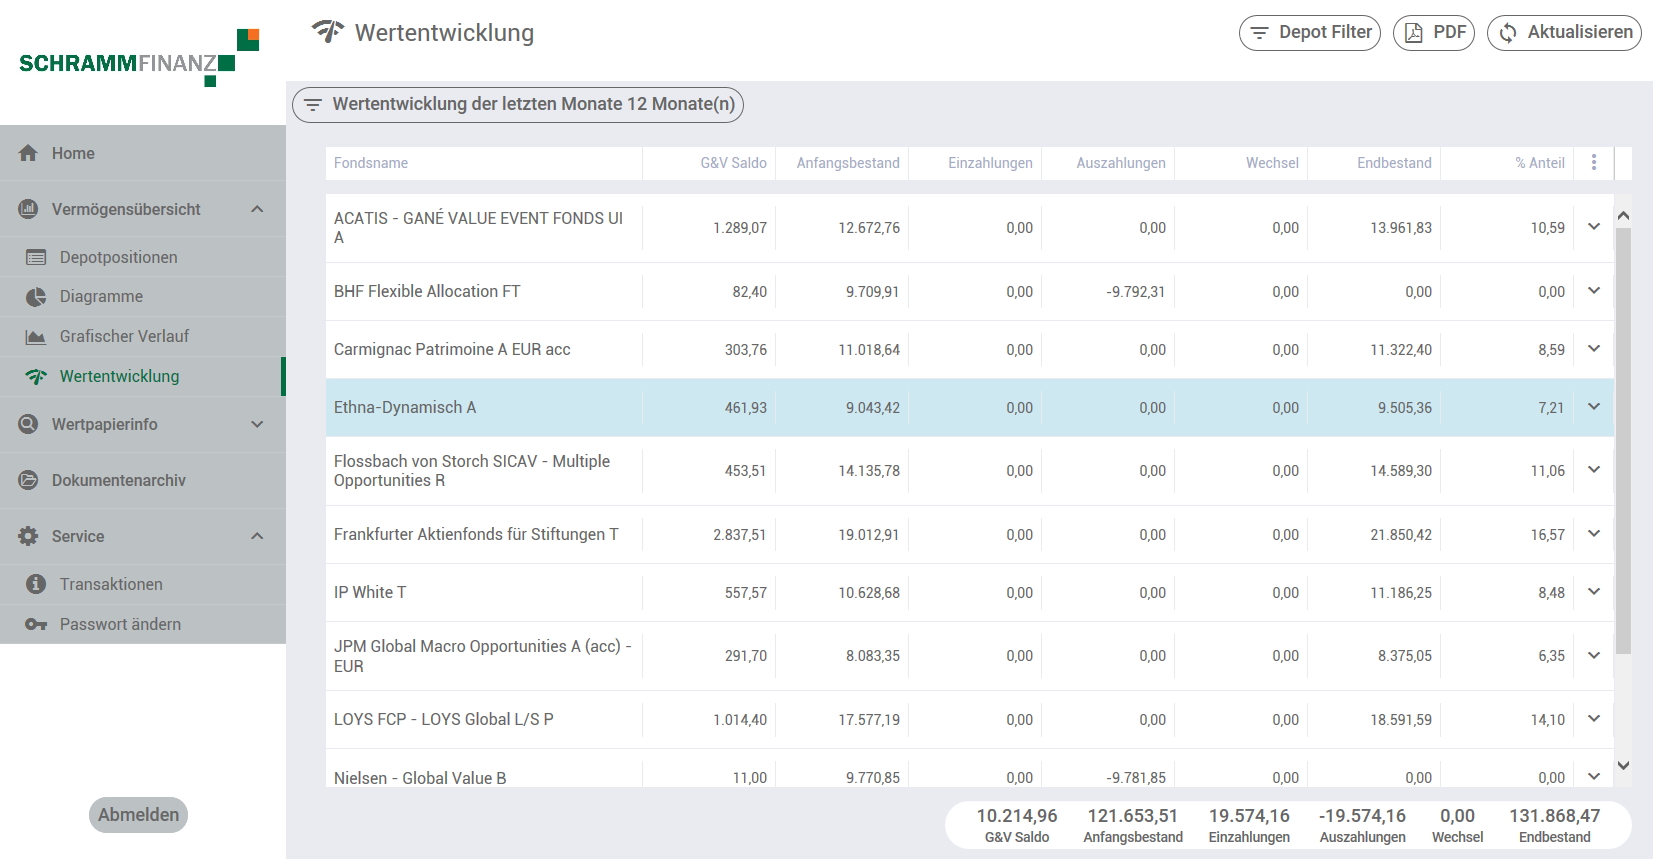Open Depotpositionen menu item
The height and width of the screenshot is (859, 1653).
pyautogui.click(x=143, y=257)
